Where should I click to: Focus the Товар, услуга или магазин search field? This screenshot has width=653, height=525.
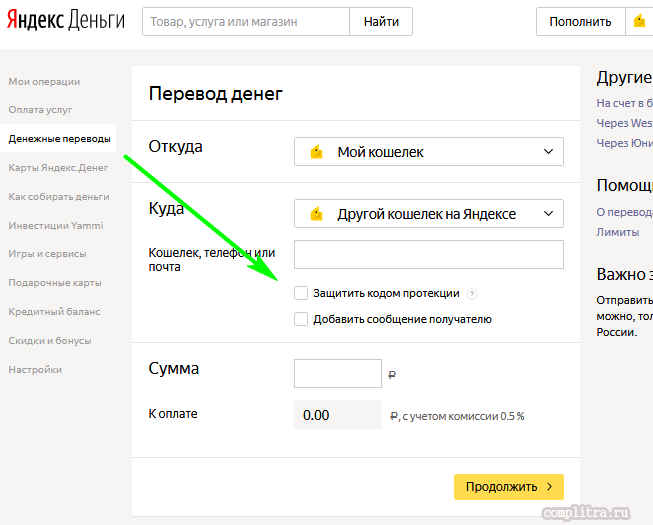246,21
